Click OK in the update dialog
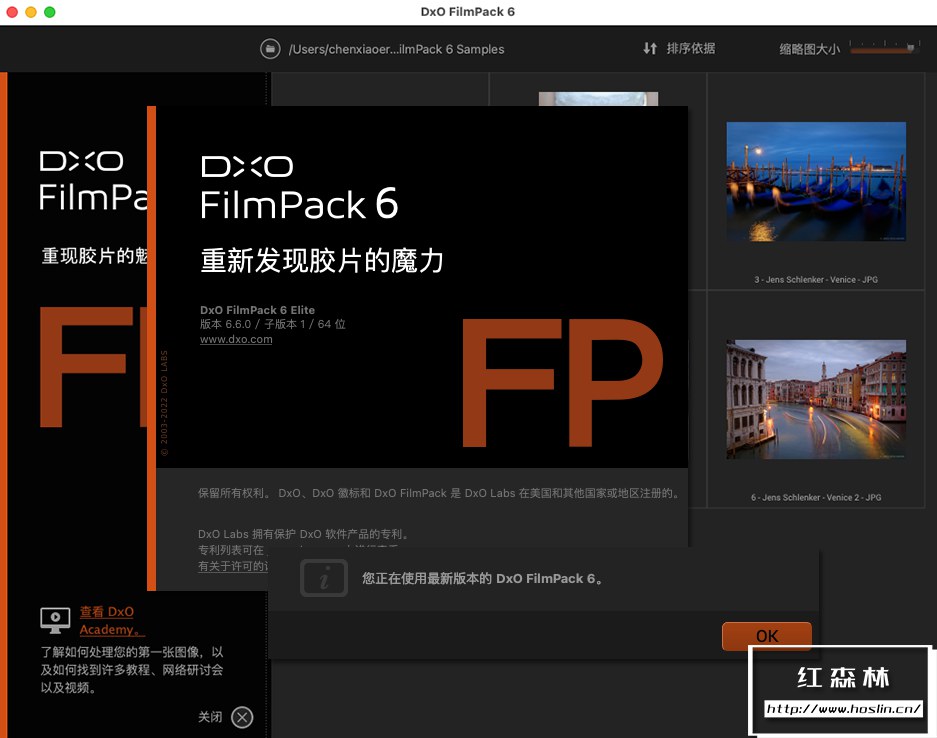Image resolution: width=937 pixels, height=738 pixels. pos(767,636)
